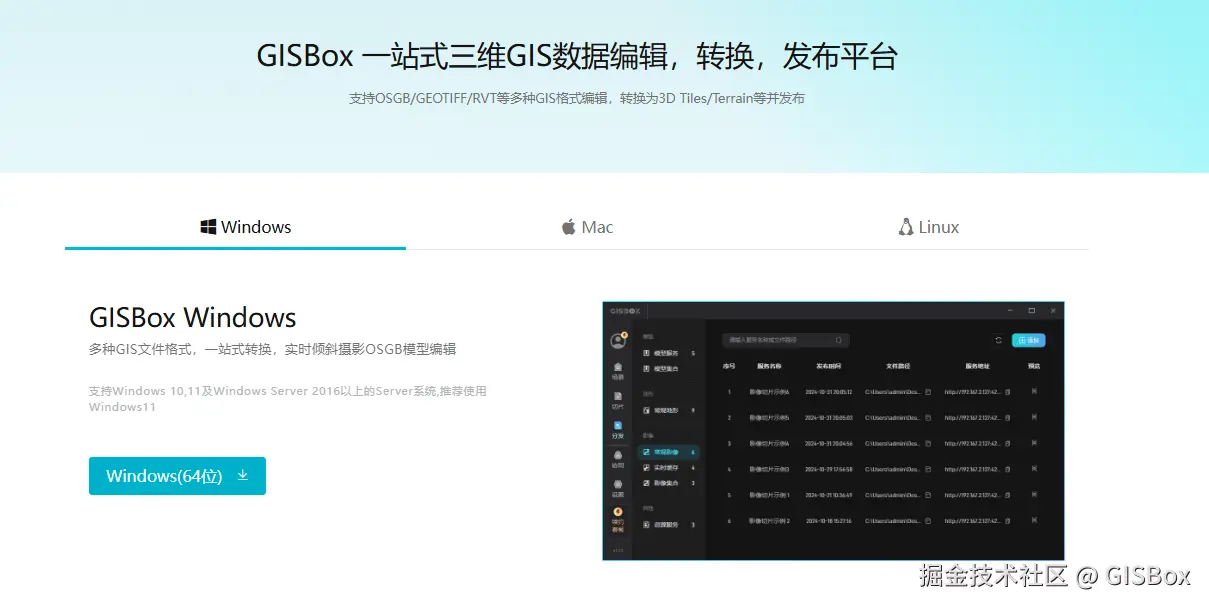This screenshot has width=1209, height=608.
Task: Click the publish time 2024-10-31 20:05:12
Action: point(829,392)
